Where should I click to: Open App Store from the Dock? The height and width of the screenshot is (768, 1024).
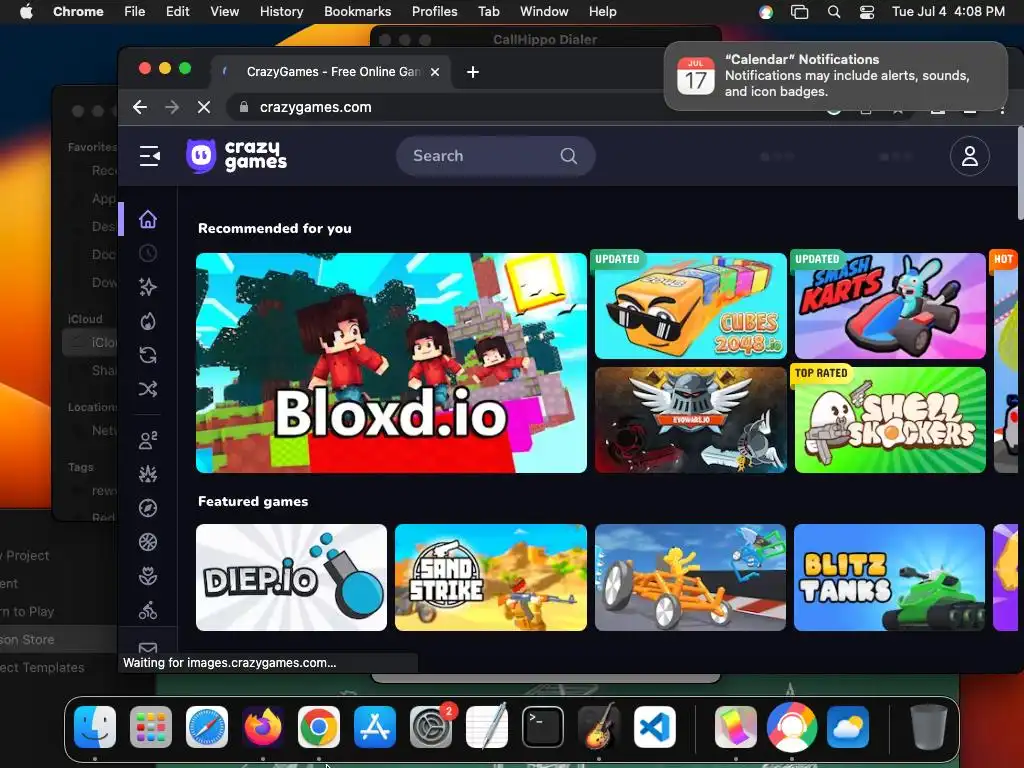click(x=375, y=727)
